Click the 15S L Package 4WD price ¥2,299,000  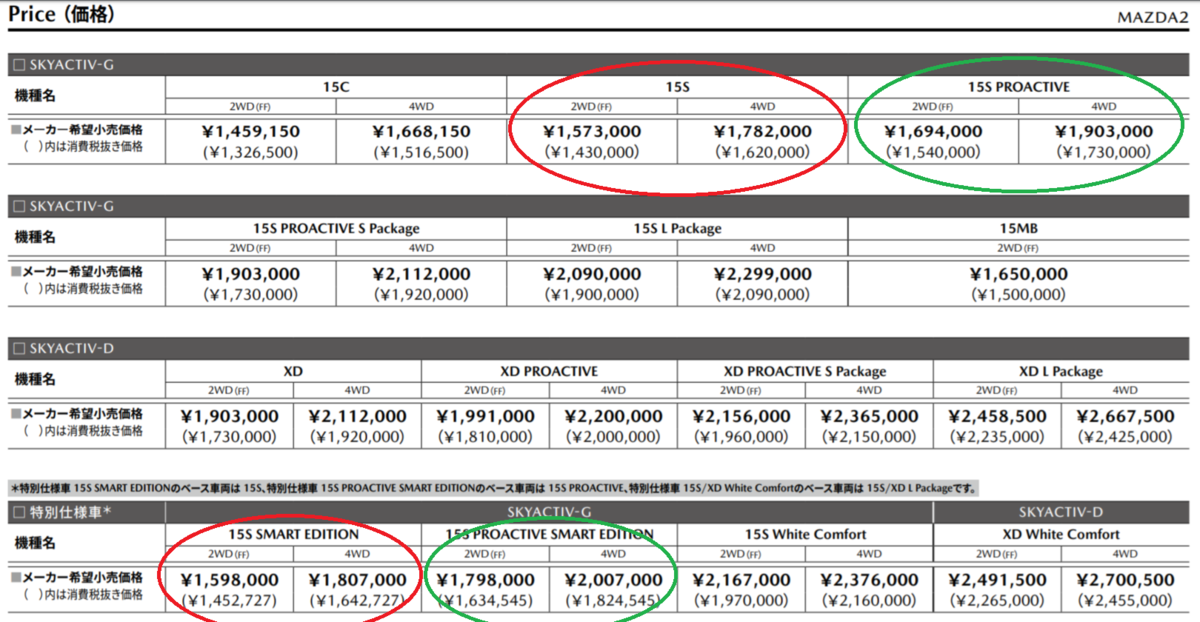762,273
